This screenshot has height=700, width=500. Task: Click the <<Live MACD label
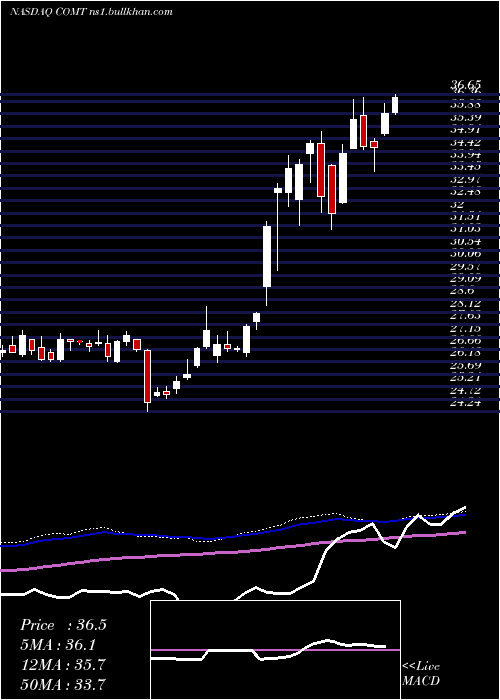[x=421, y=673]
